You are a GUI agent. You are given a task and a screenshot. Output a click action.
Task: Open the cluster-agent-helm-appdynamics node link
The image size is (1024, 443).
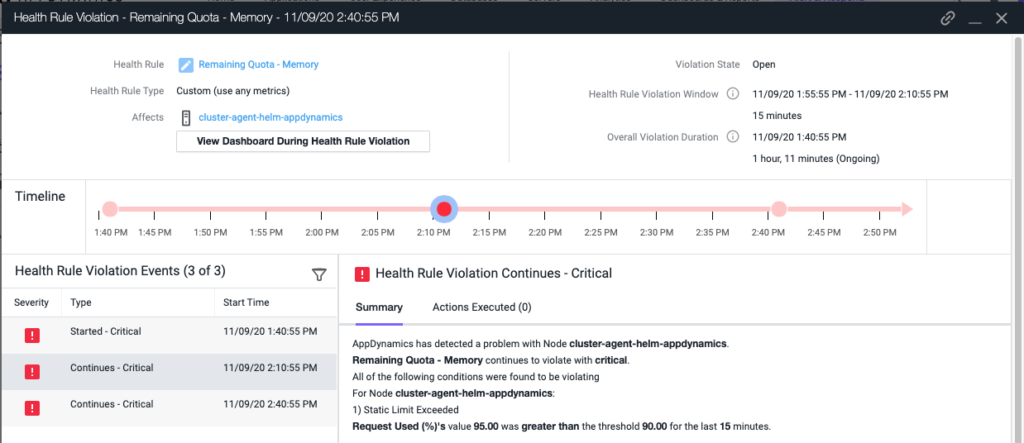tap(270, 117)
